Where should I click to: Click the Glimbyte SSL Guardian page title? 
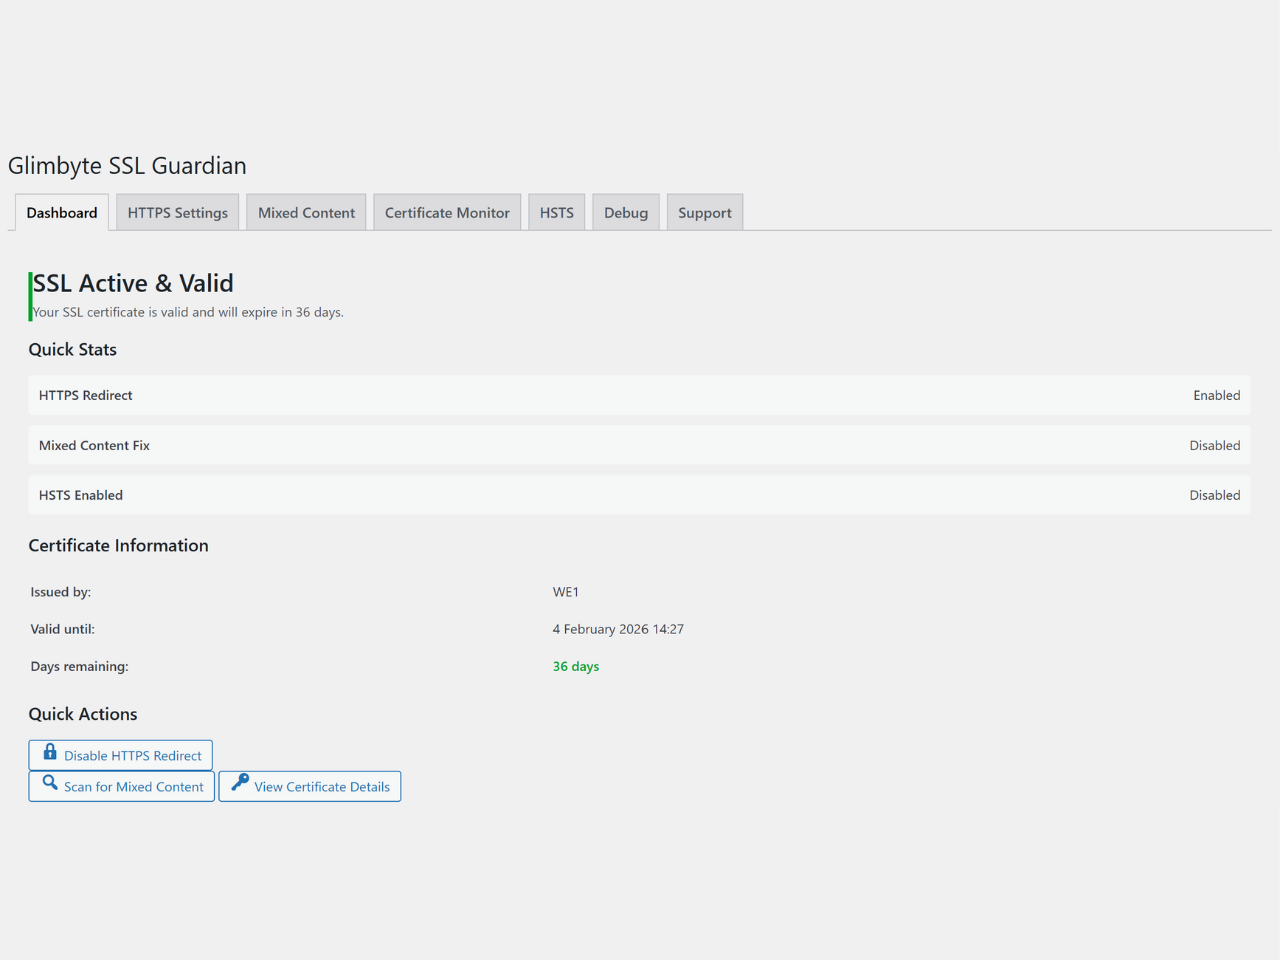(127, 166)
